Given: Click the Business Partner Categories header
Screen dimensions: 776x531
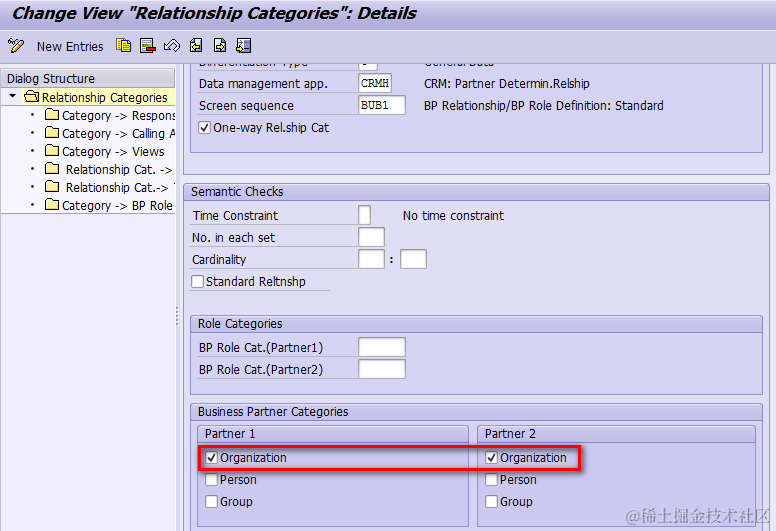Looking at the screenshot, I should click(273, 412).
